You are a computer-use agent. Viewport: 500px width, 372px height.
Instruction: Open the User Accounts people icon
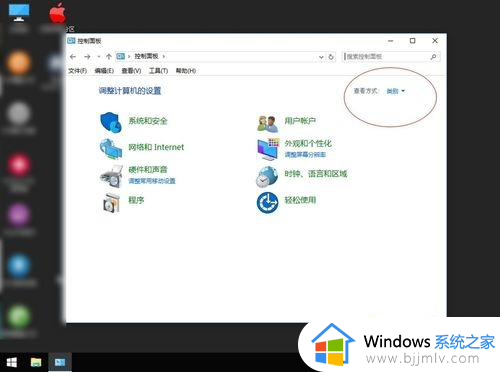[x=267, y=123]
